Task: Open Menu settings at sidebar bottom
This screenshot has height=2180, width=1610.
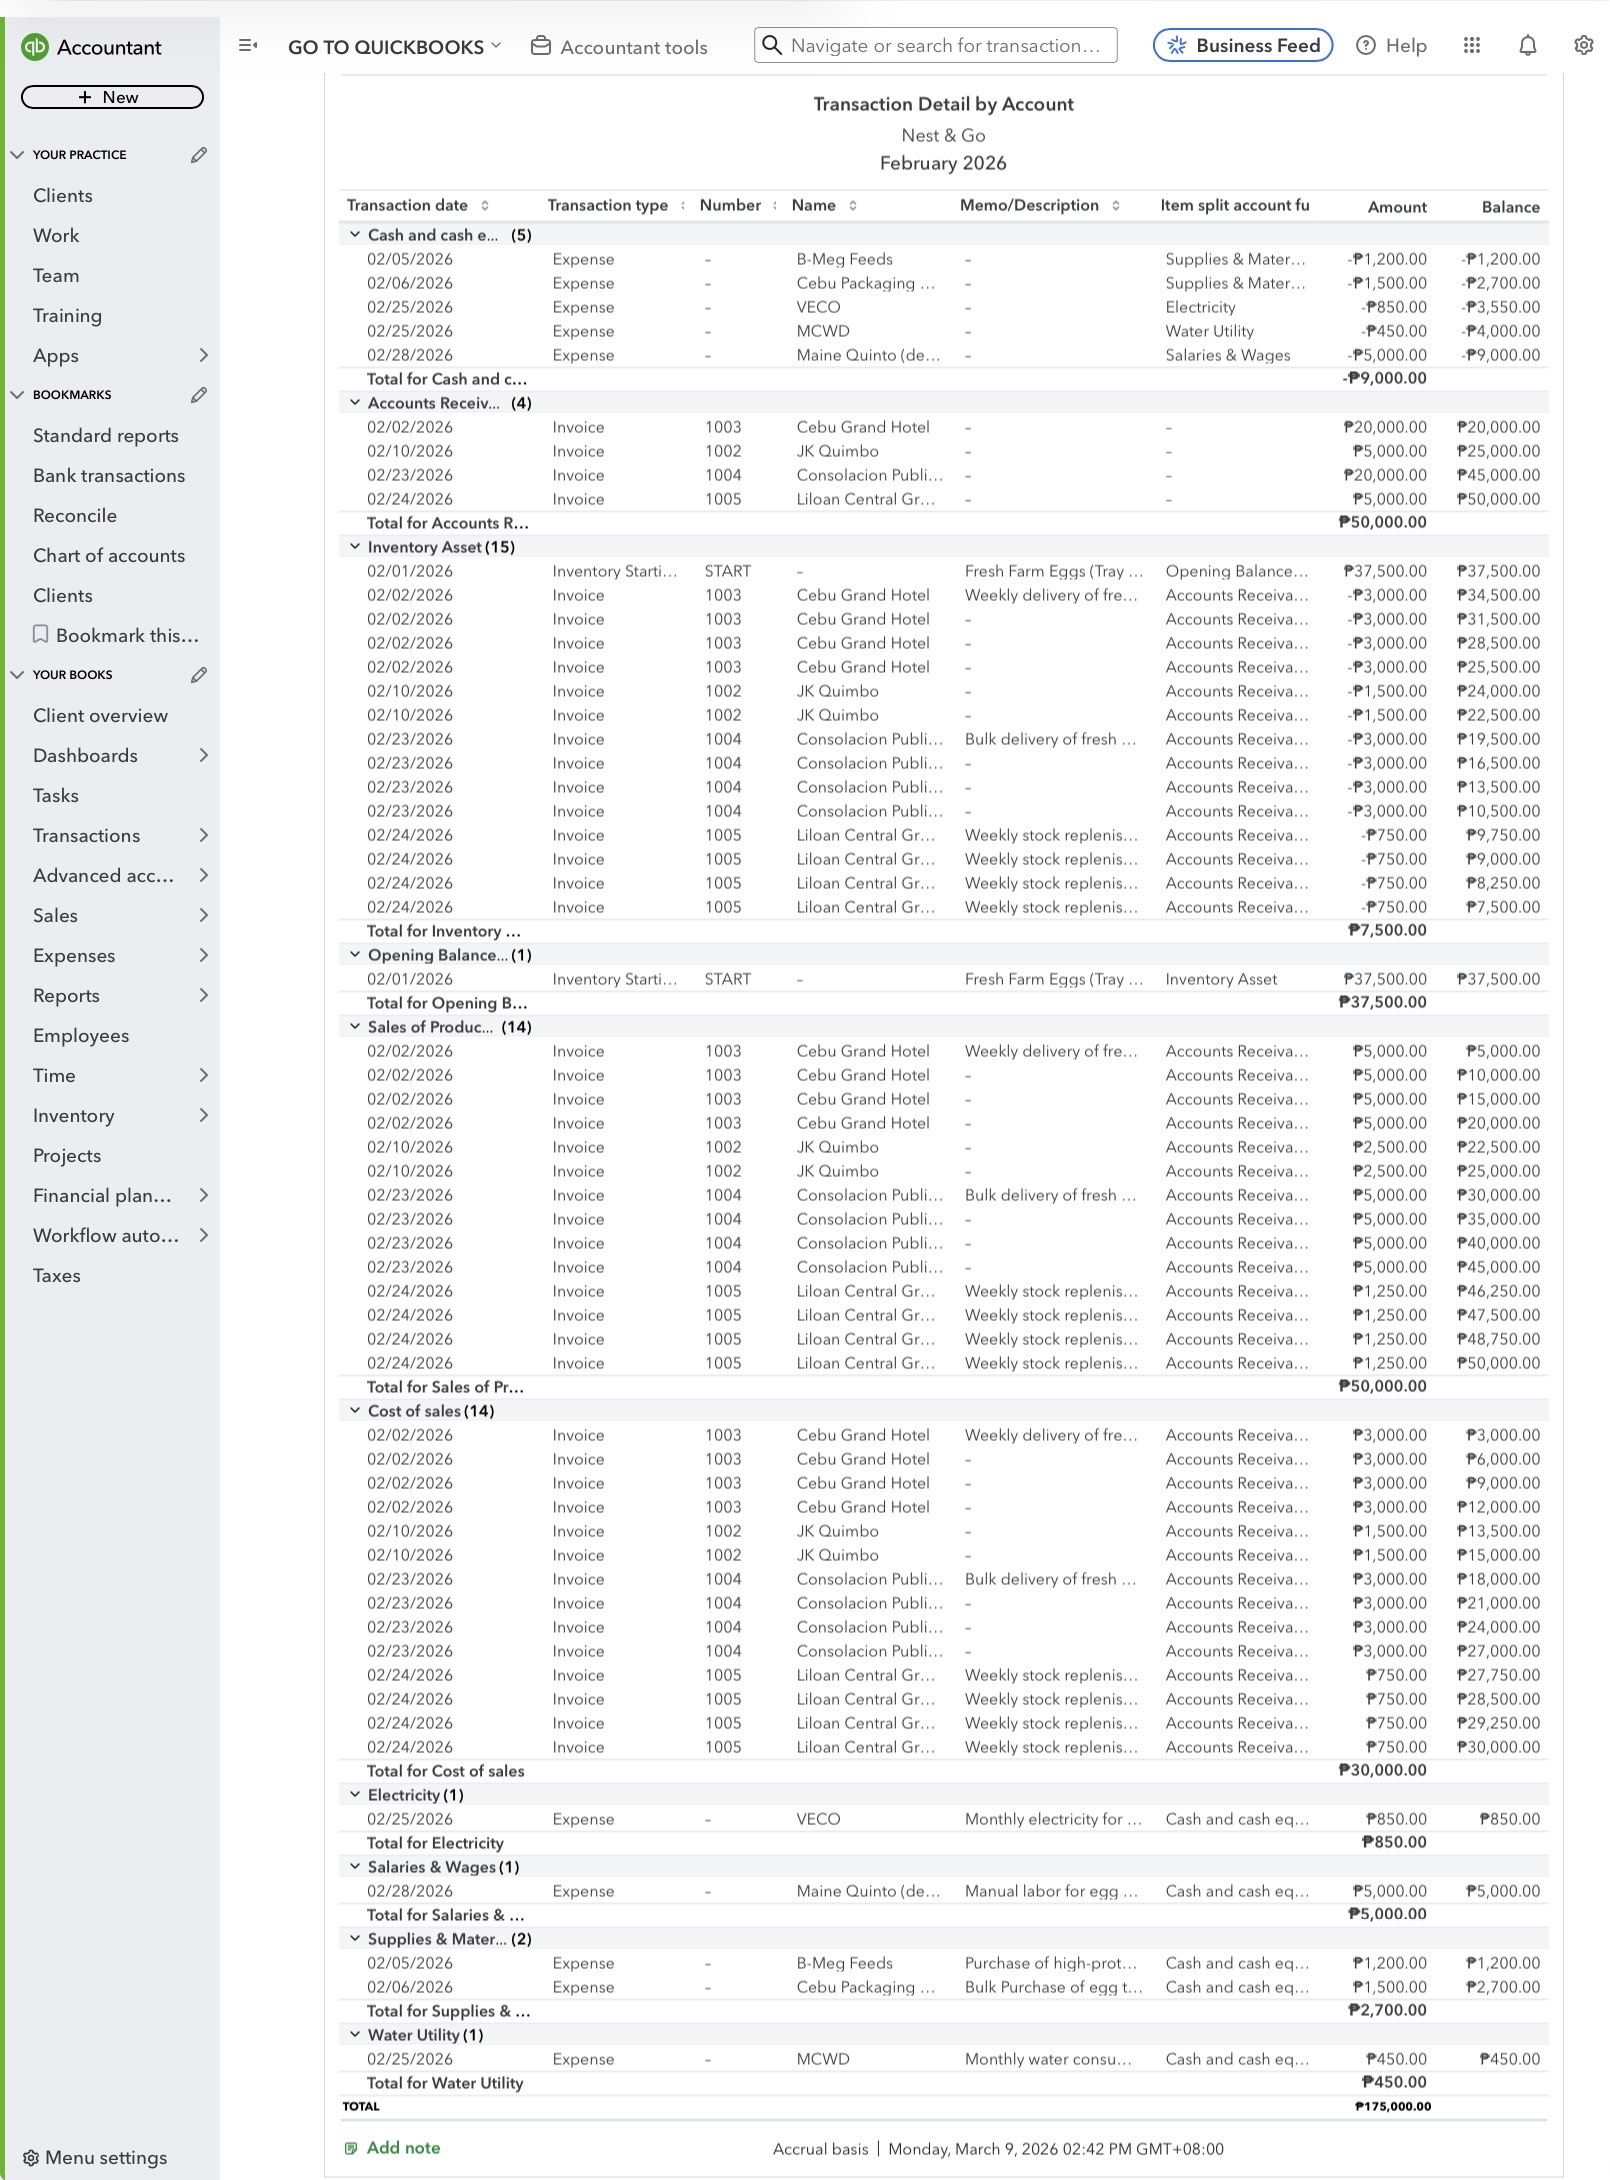Action: [x=95, y=2158]
